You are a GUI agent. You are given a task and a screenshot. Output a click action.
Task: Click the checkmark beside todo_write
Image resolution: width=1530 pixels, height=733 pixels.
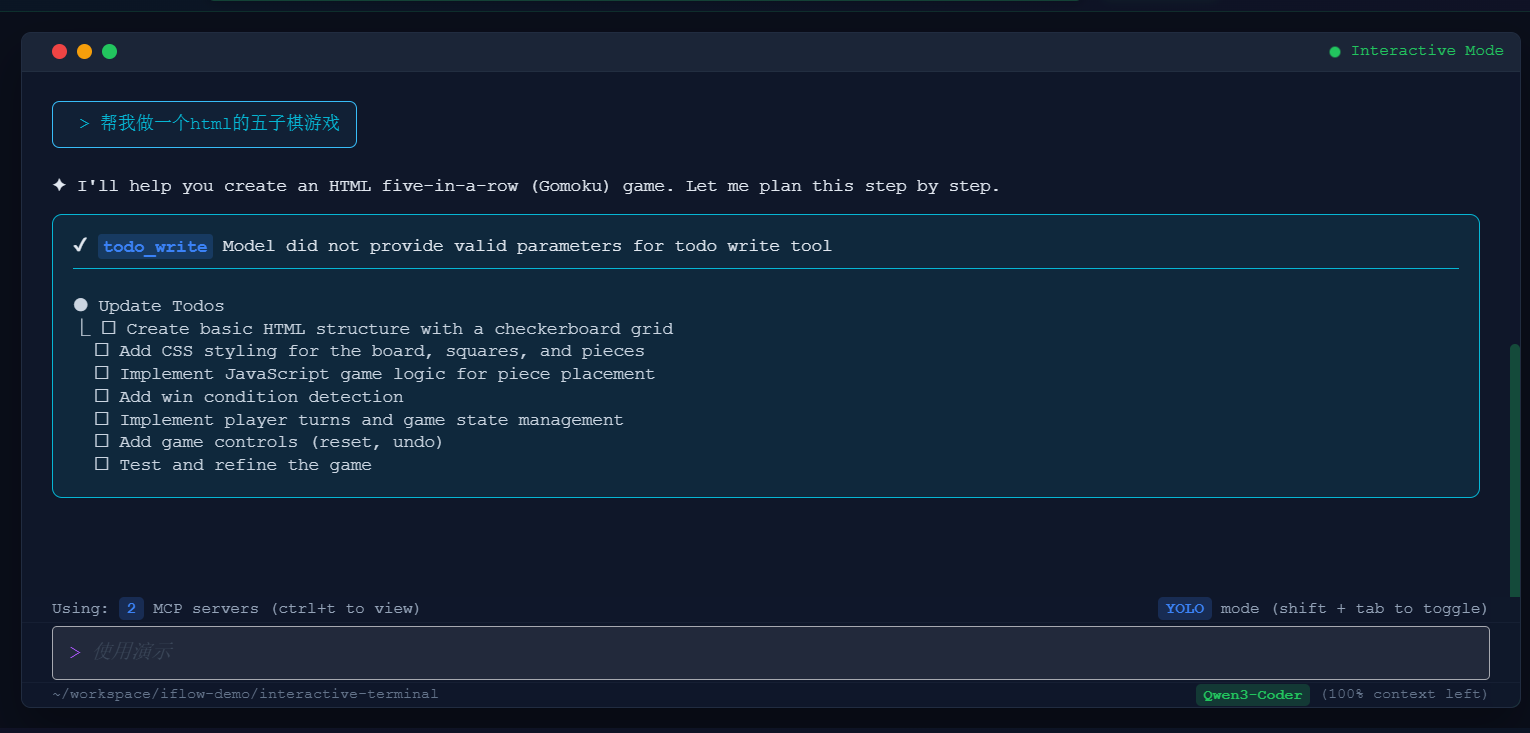[80, 246]
